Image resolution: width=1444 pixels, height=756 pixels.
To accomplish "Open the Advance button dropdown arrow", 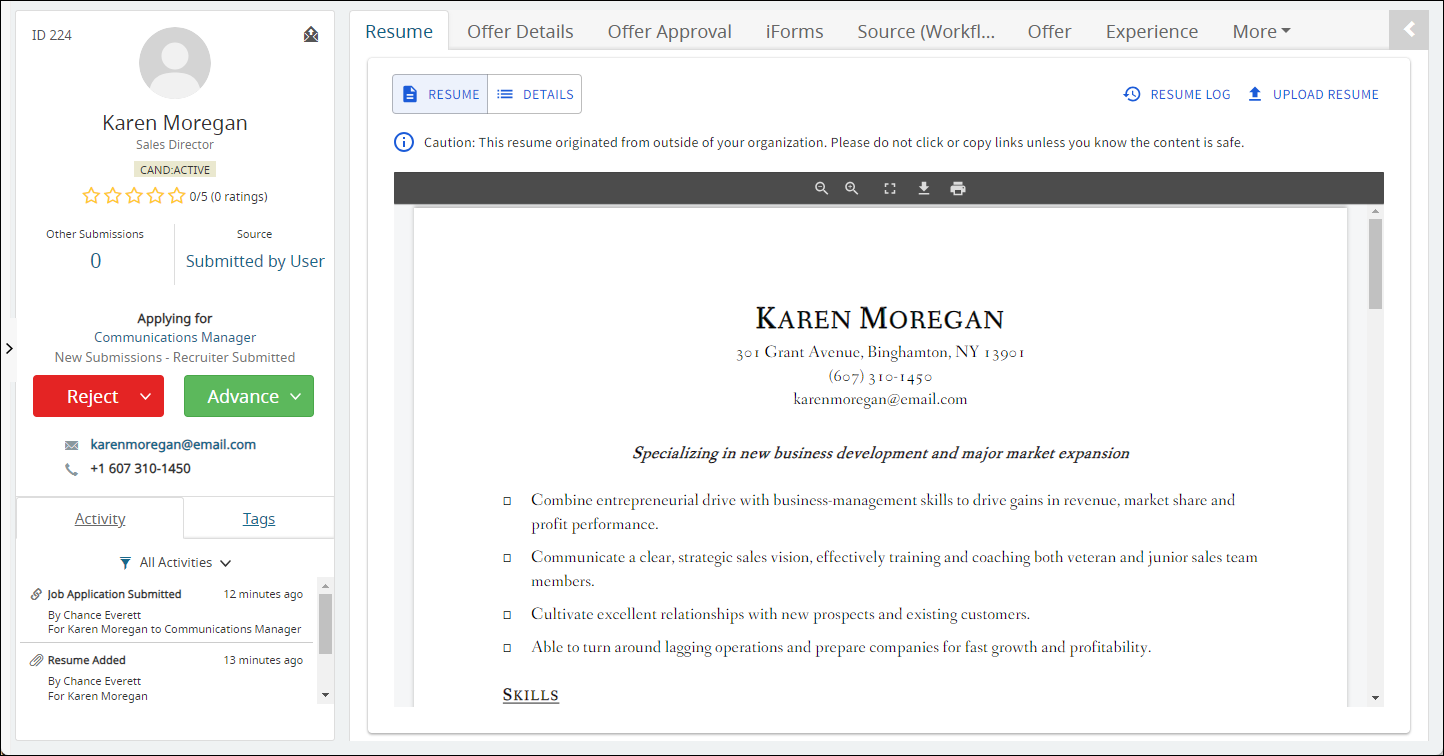I will click(296, 397).
